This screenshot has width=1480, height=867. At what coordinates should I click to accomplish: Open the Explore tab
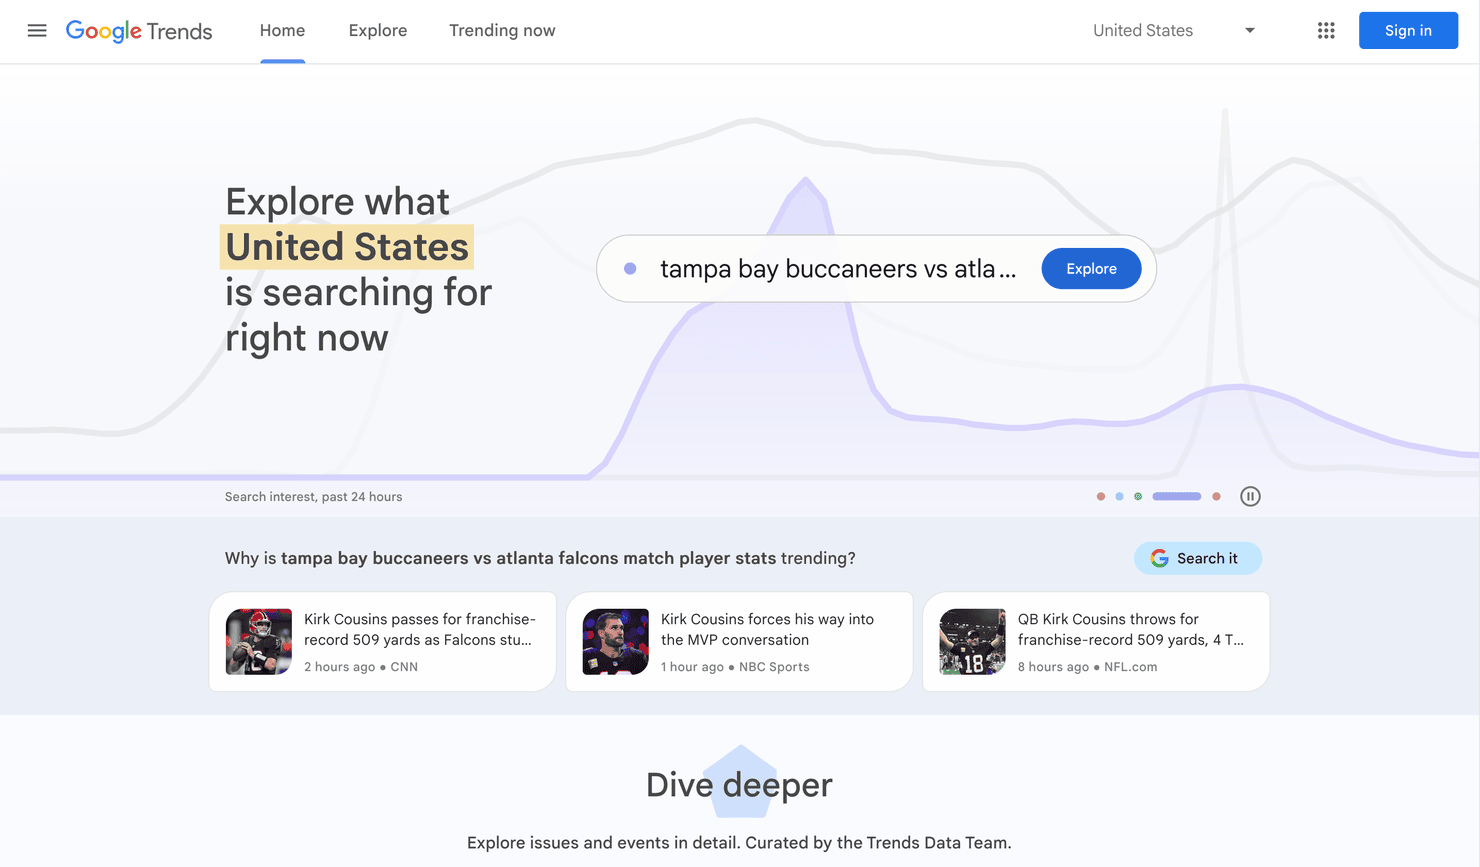(x=378, y=31)
